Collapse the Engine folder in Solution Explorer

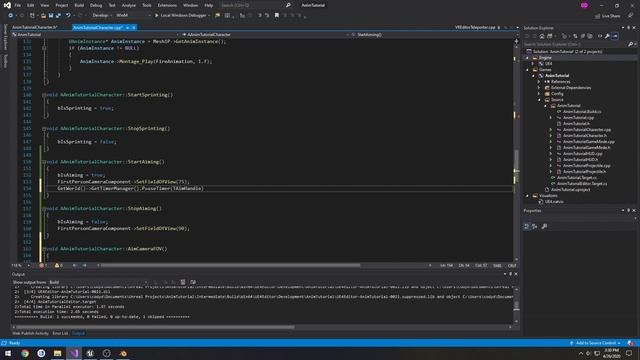[x=527, y=58]
